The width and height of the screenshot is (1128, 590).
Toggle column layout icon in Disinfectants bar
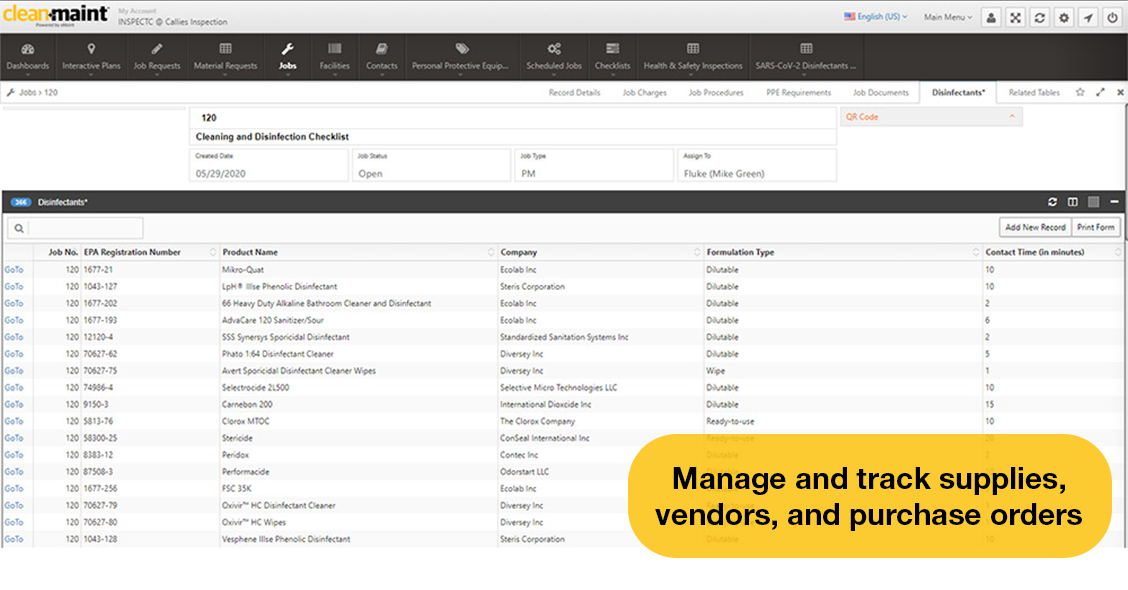[x=1073, y=202]
